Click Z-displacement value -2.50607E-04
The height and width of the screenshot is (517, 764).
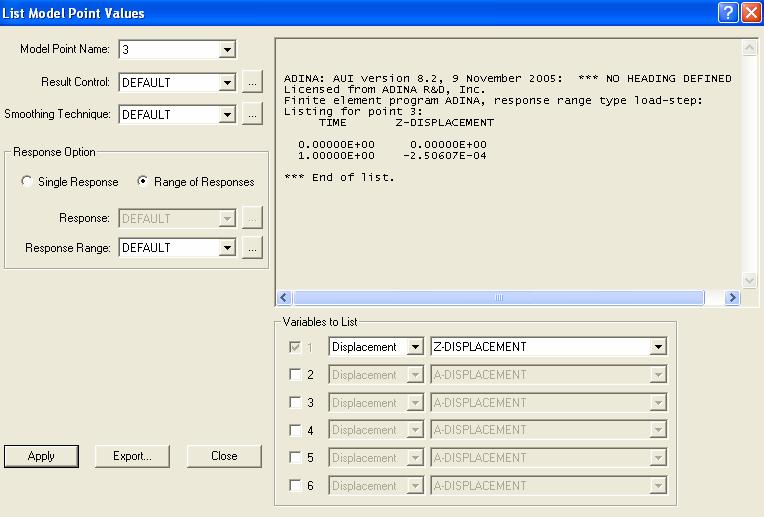pos(445,156)
